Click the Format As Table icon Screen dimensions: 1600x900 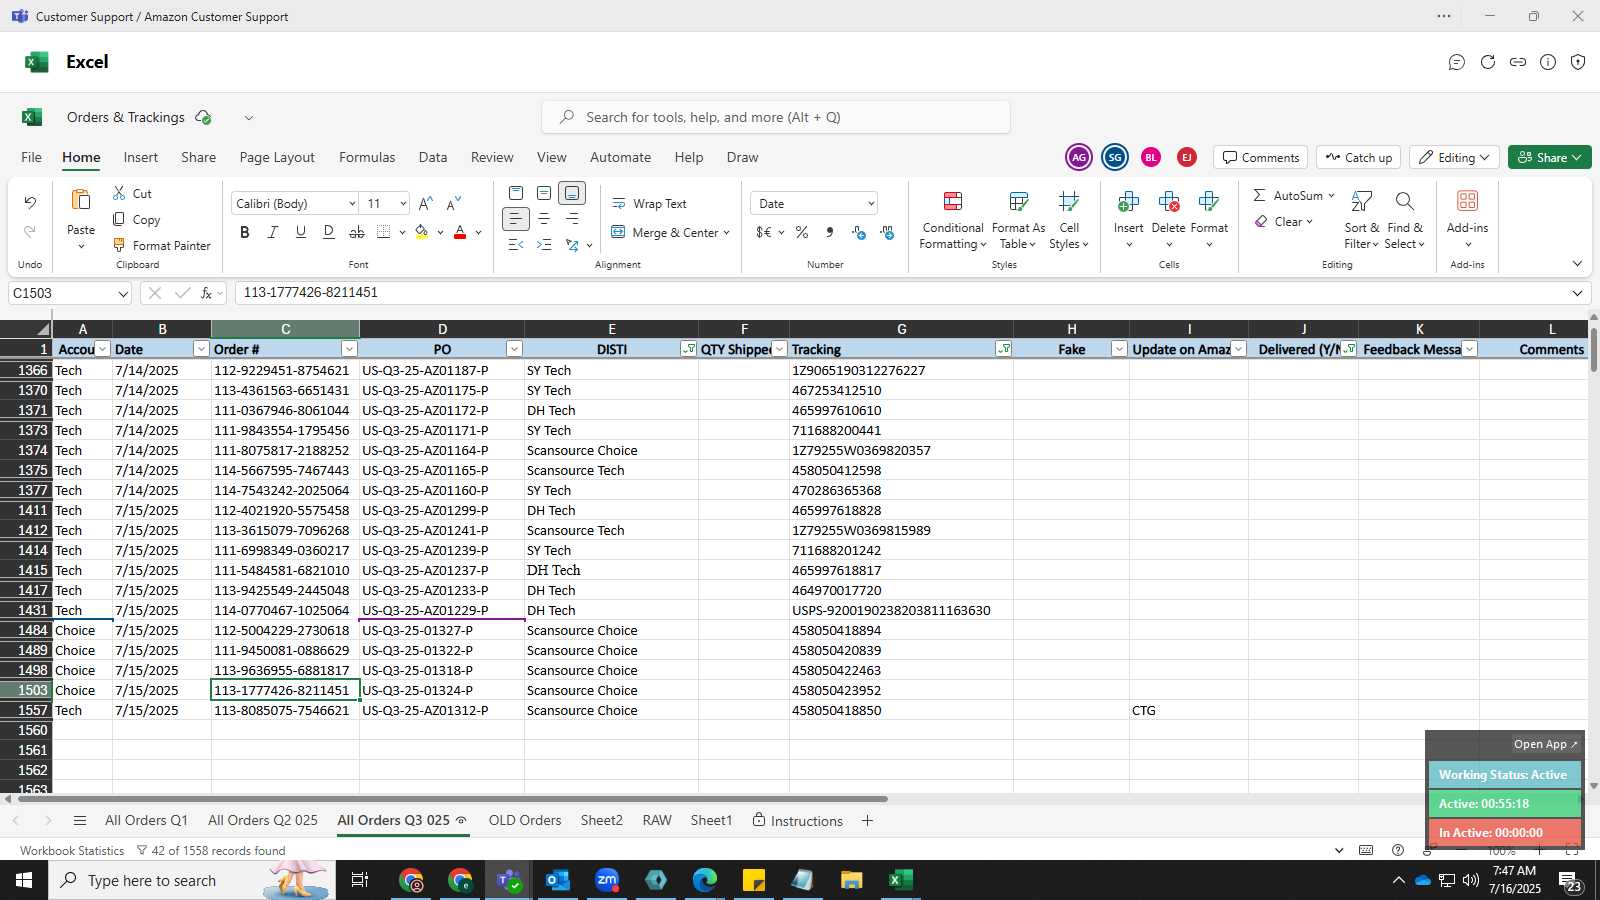[1018, 202]
